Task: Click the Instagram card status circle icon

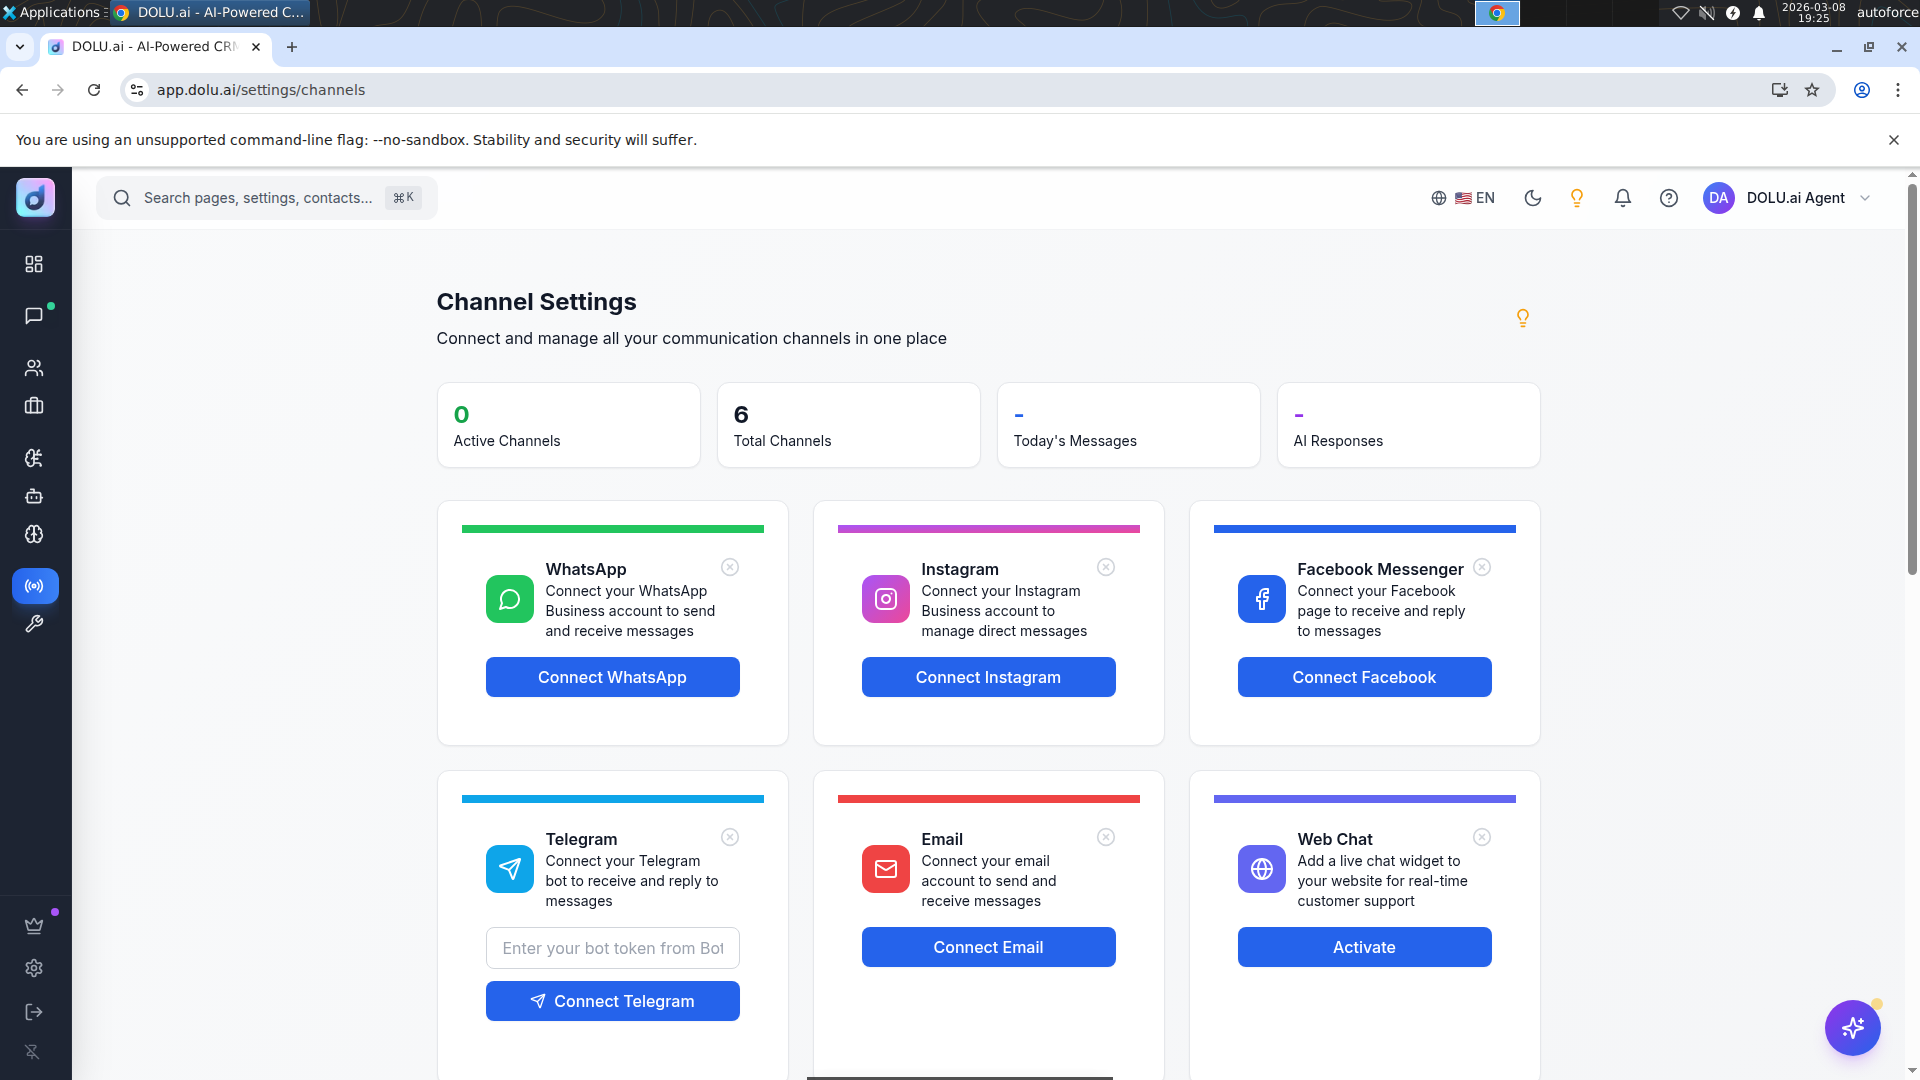Action: click(x=1106, y=567)
